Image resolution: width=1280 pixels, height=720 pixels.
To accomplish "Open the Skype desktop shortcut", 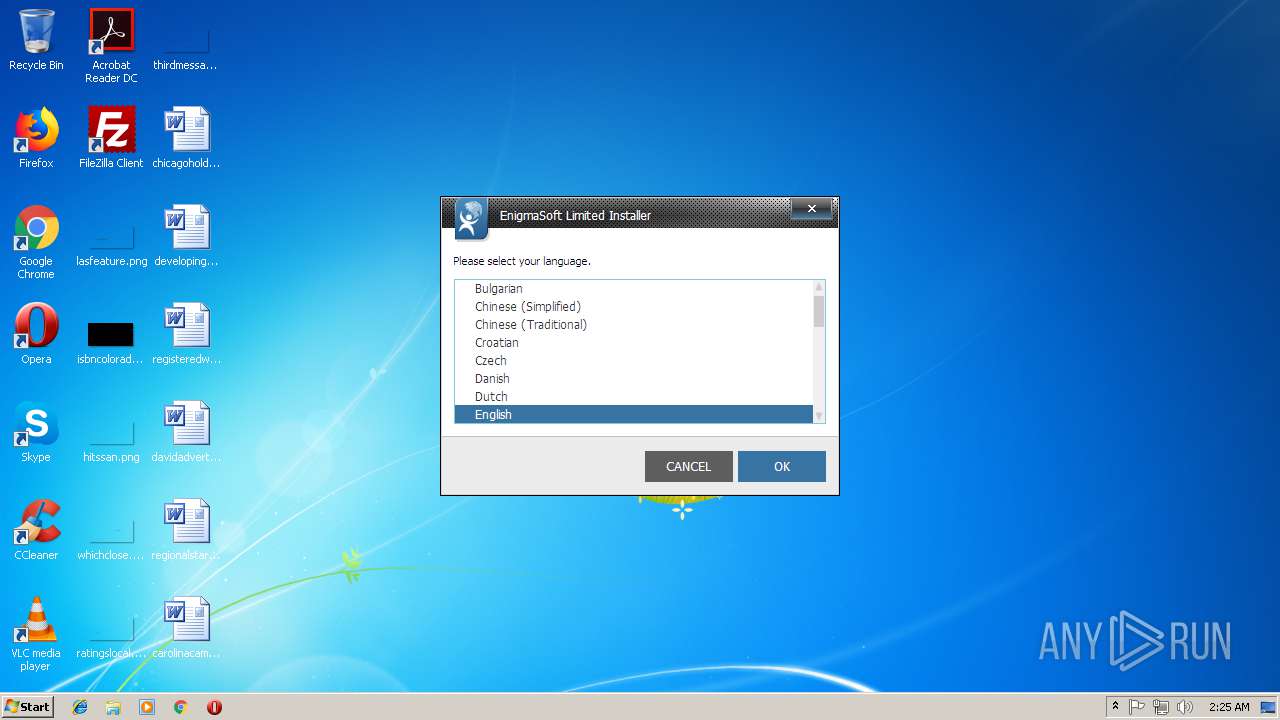I will [x=36, y=432].
